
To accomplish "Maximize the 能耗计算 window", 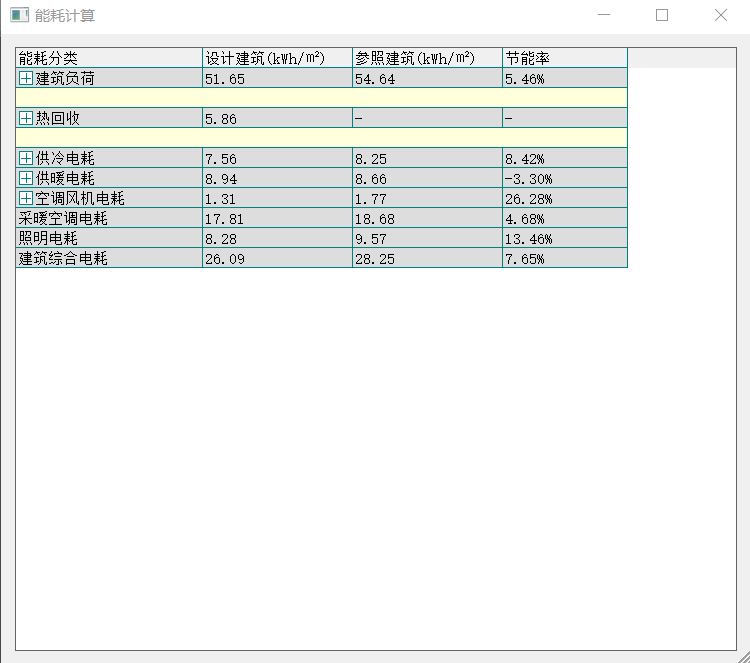I will pyautogui.click(x=661, y=16).
